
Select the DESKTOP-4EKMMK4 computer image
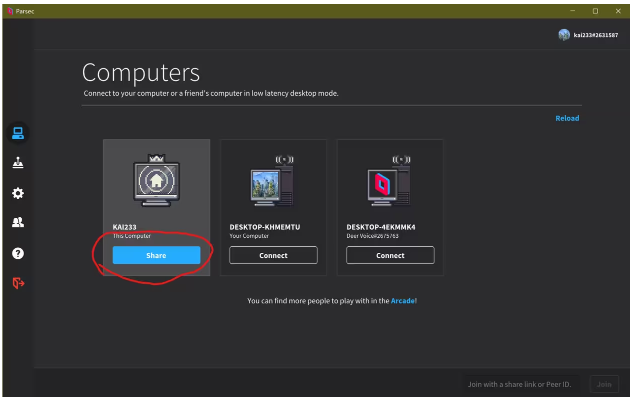(389, 181)
